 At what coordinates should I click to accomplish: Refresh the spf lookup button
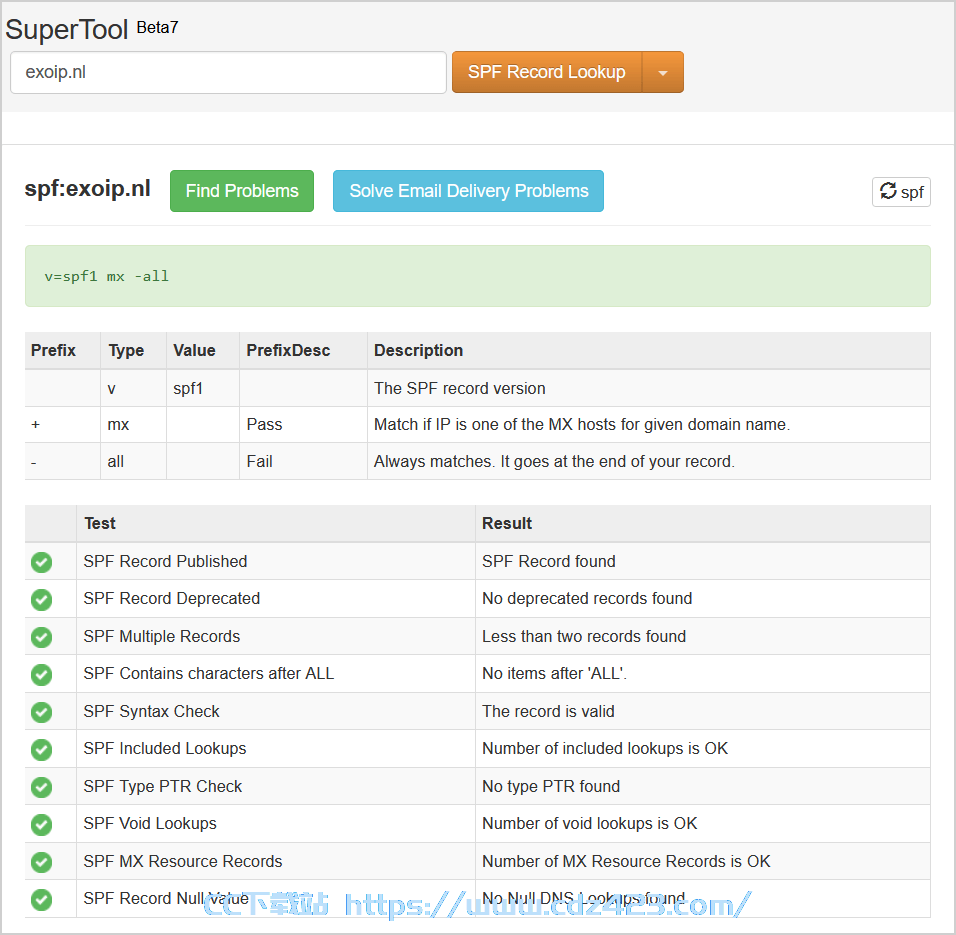(x=901, y=192)
